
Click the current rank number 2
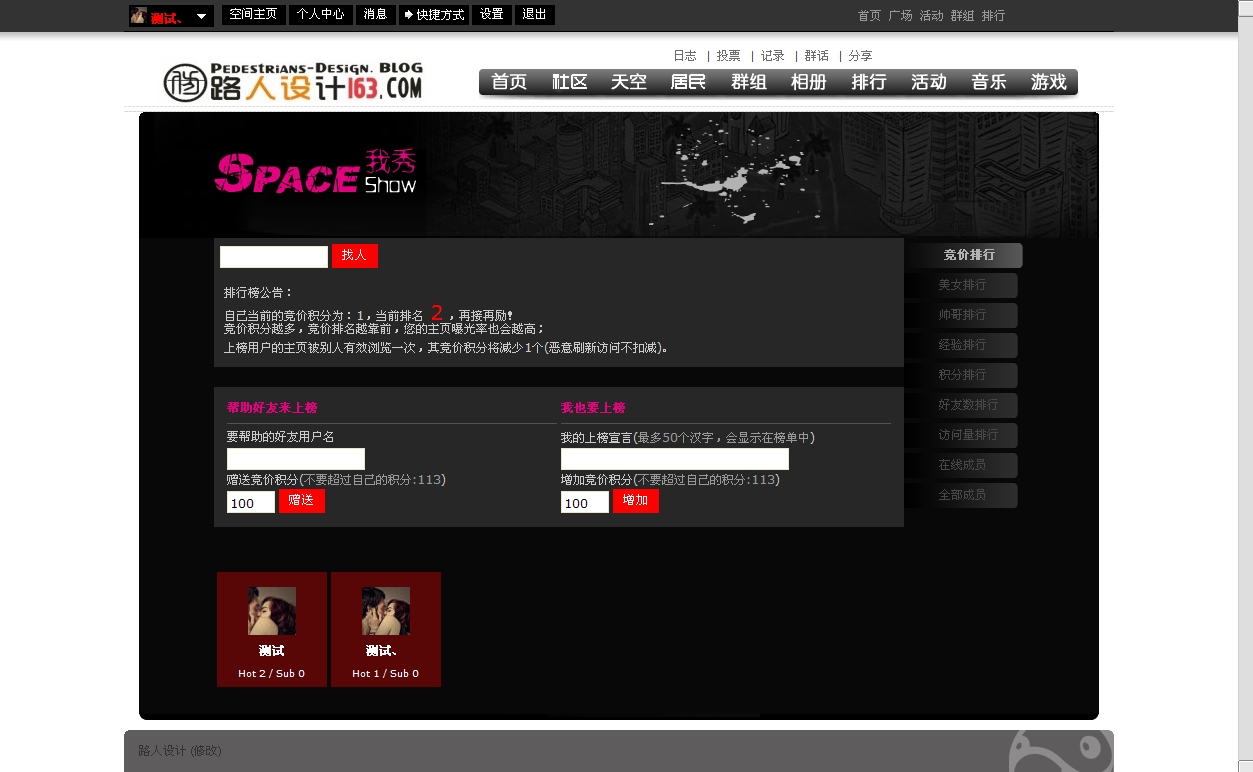click(x=437, y=313)
